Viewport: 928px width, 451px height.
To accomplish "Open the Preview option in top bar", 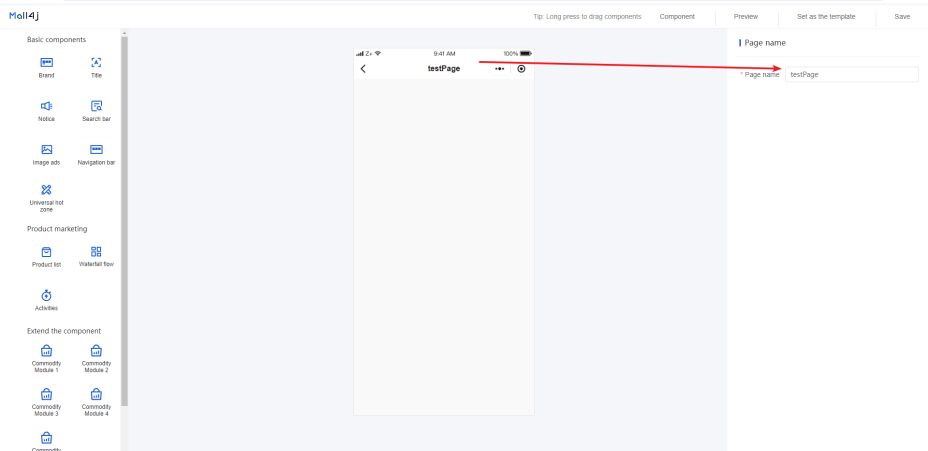I will point(746,17).
